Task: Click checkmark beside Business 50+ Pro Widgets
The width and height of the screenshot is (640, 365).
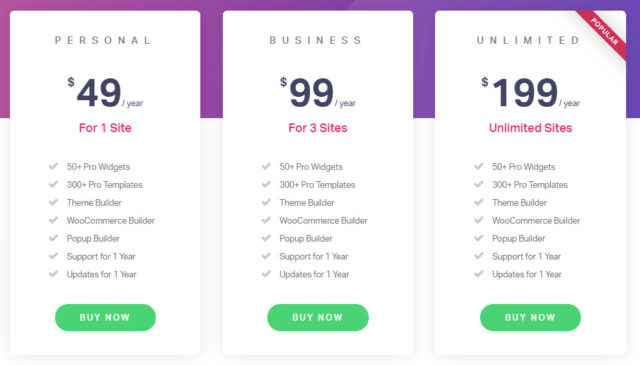Action: click(266, 166)
